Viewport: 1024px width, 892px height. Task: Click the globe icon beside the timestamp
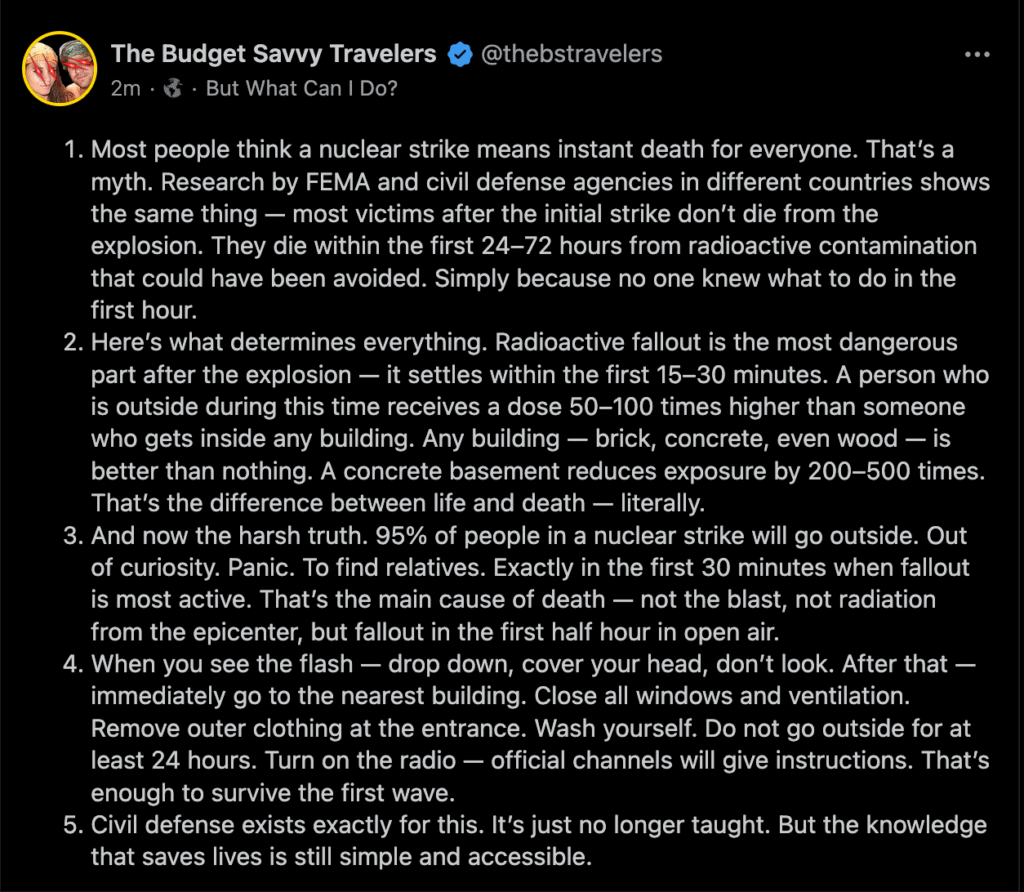coord(172,88)
